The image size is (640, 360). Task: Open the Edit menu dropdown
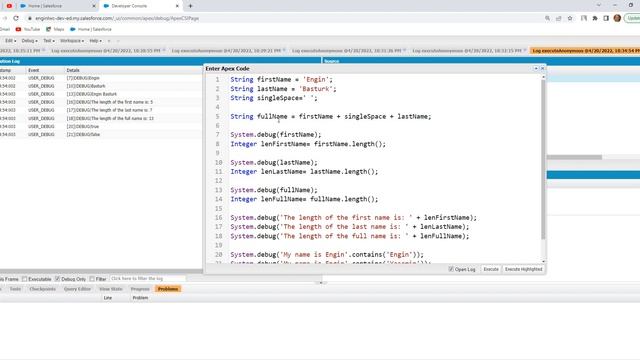pos(11,41)
